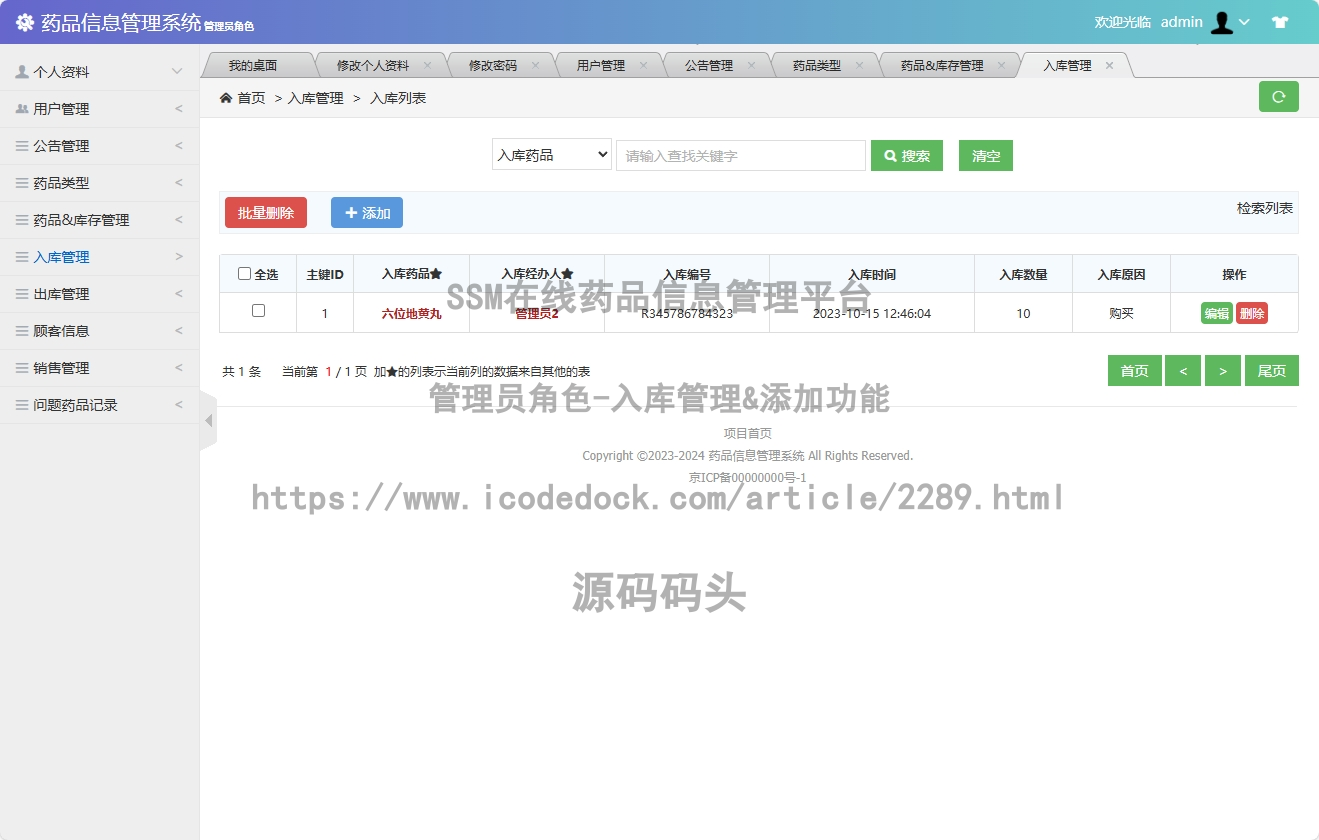The height and width of the screenshot is (840, 1319).
Task: Expand the 问题药品记录 sidebar menu
Action: click(179, 405)
